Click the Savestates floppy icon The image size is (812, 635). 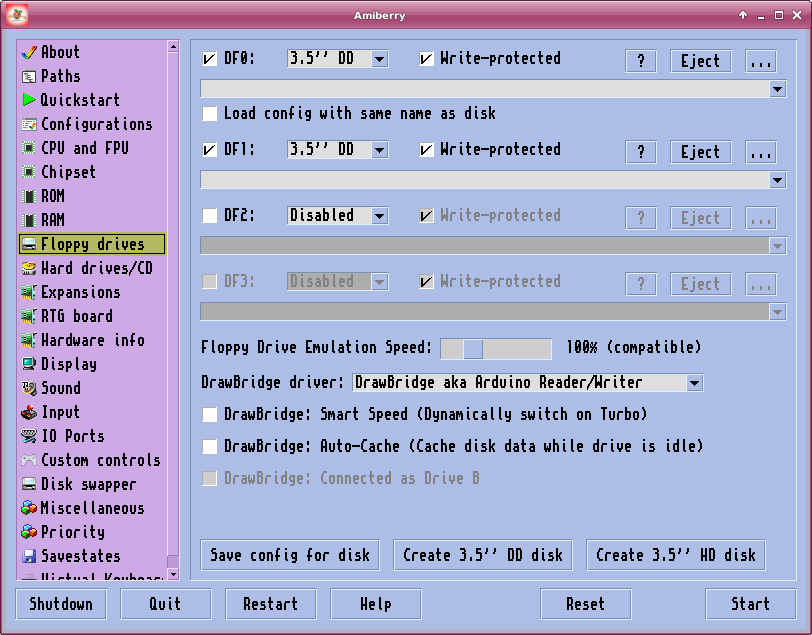pos(29,556)
